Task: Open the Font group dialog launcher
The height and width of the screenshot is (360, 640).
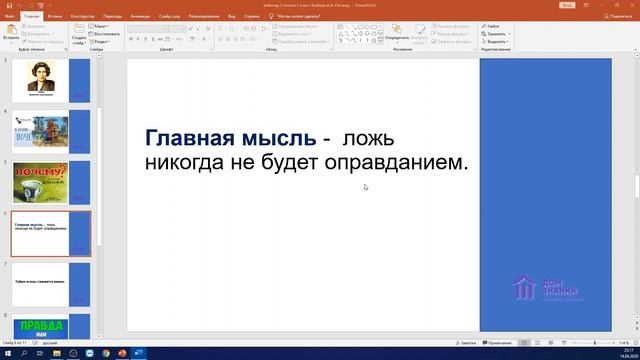Action: tap(212, 49)
